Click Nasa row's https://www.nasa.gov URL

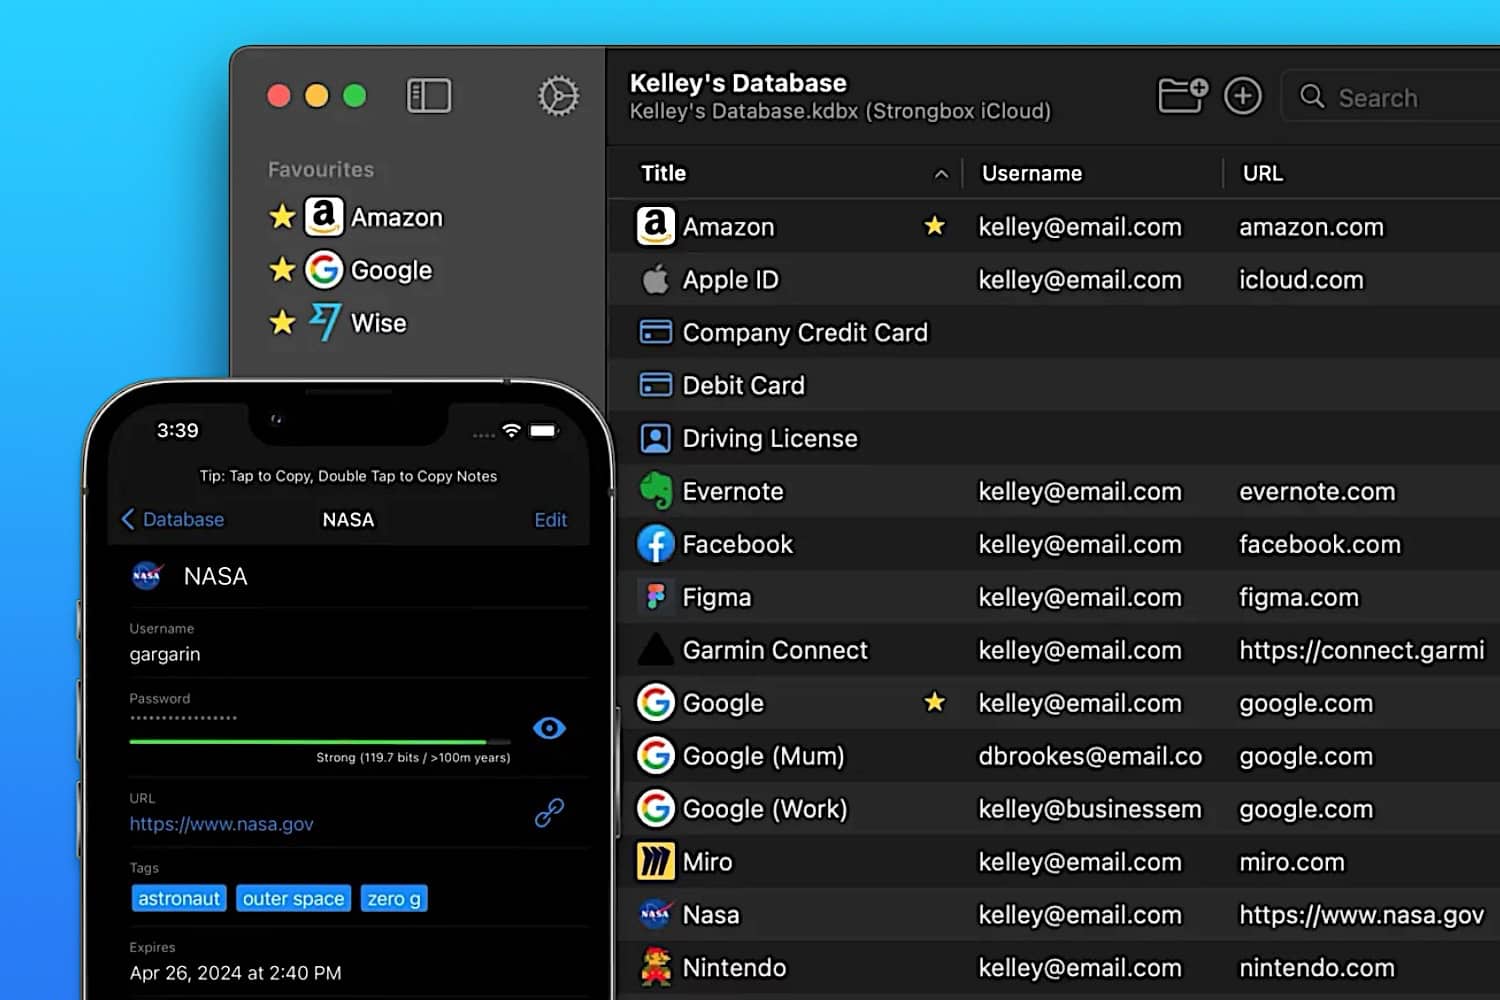1362,915
